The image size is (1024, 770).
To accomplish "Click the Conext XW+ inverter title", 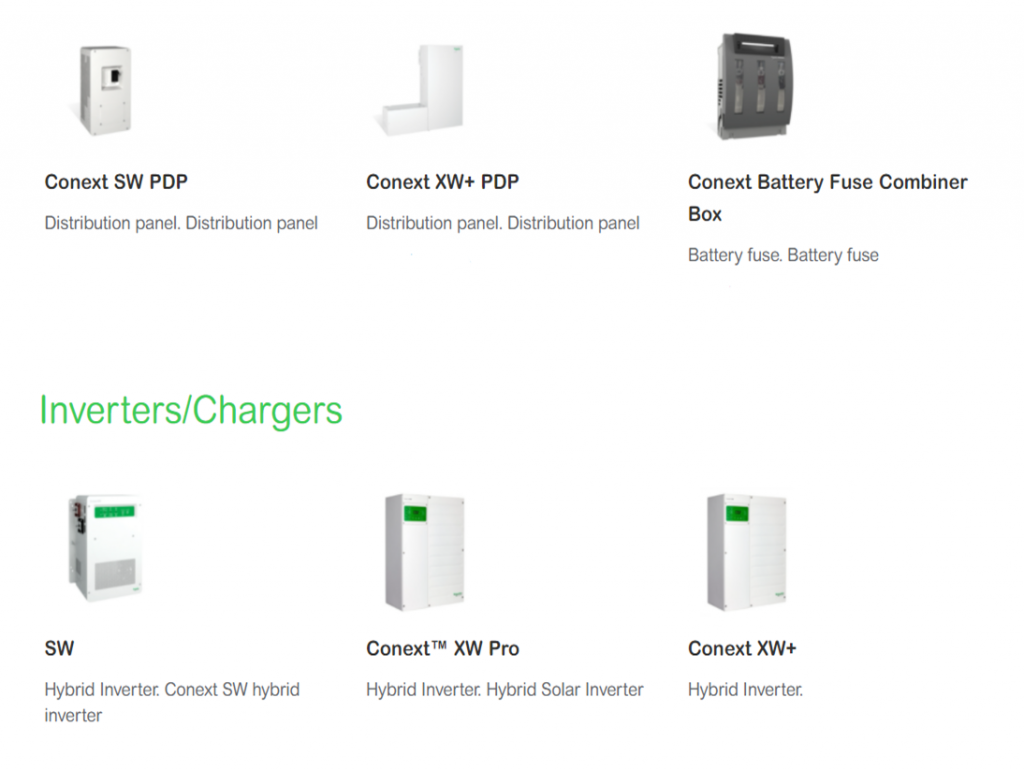I will tap(743, 649).
